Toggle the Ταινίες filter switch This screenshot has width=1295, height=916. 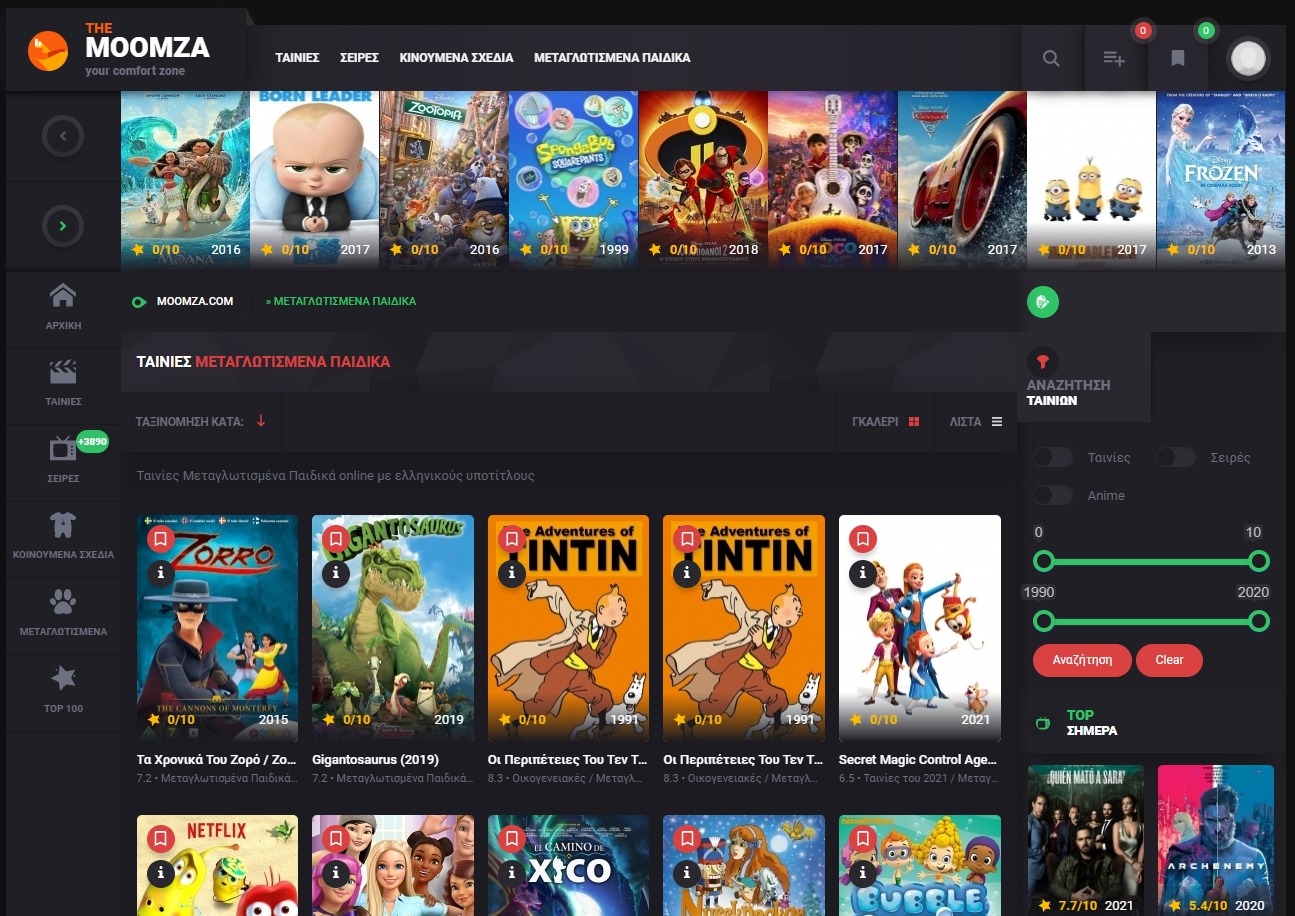pos(1053,457)
